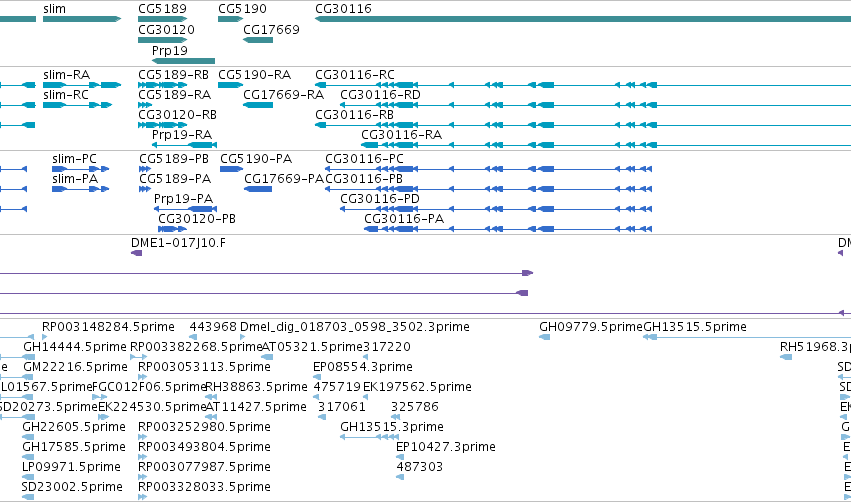Screen dimensions: 851x502
Task: Select EST RH38863.5prime
Action: (256, 387)
